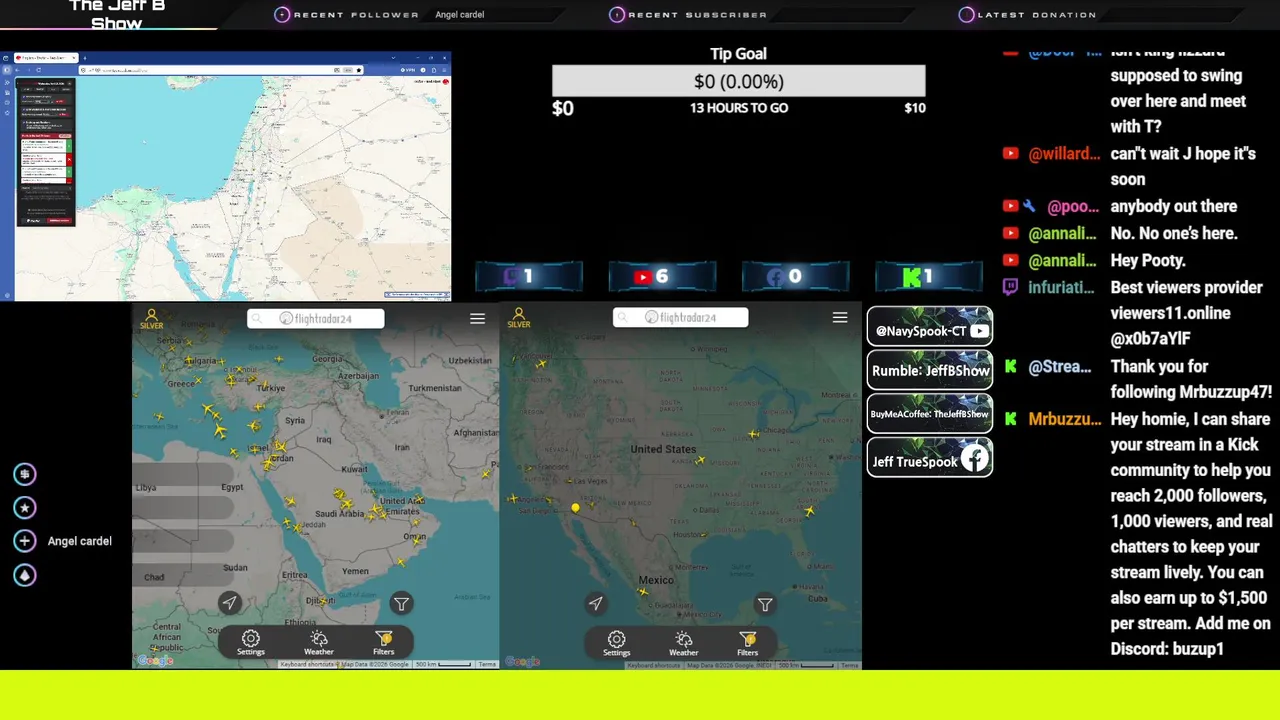Click the plus circle icon beside Angel cardel
This screenshot has width=1280, height=720.
[x=25, y=541]
